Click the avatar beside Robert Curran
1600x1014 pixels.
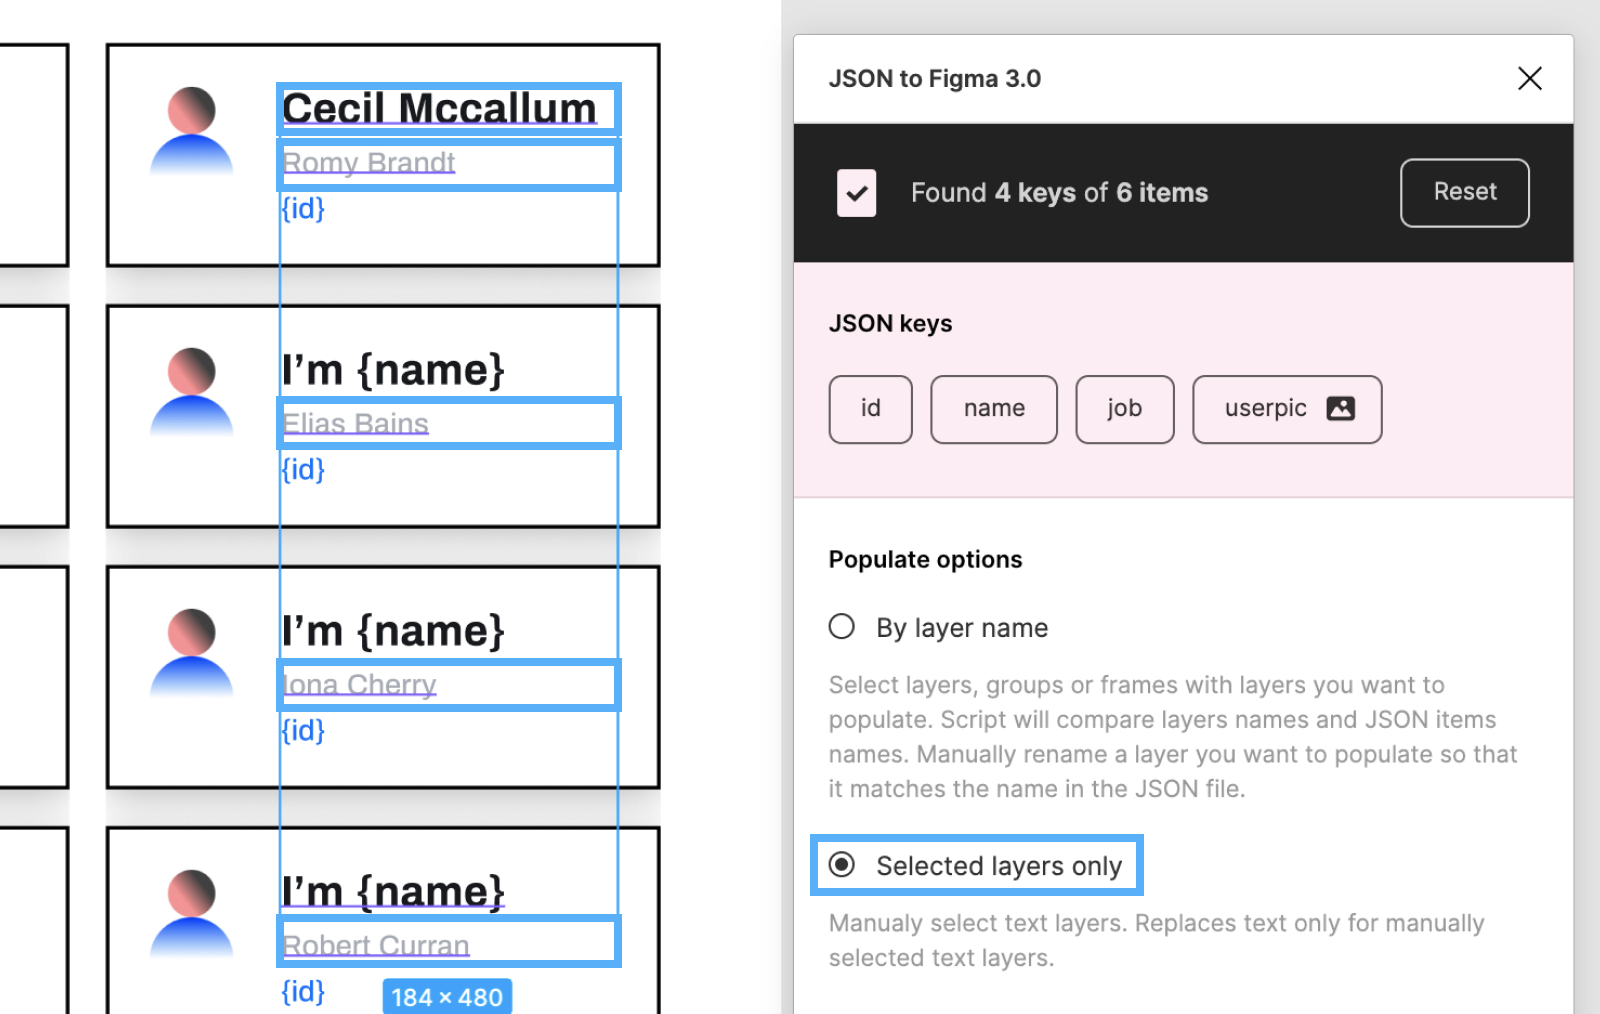(191, 914)
